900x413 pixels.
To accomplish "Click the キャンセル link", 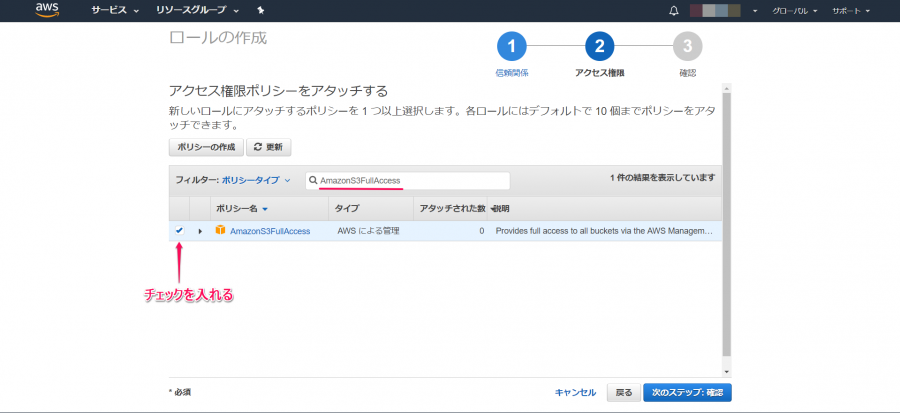I will click(575, 393).
